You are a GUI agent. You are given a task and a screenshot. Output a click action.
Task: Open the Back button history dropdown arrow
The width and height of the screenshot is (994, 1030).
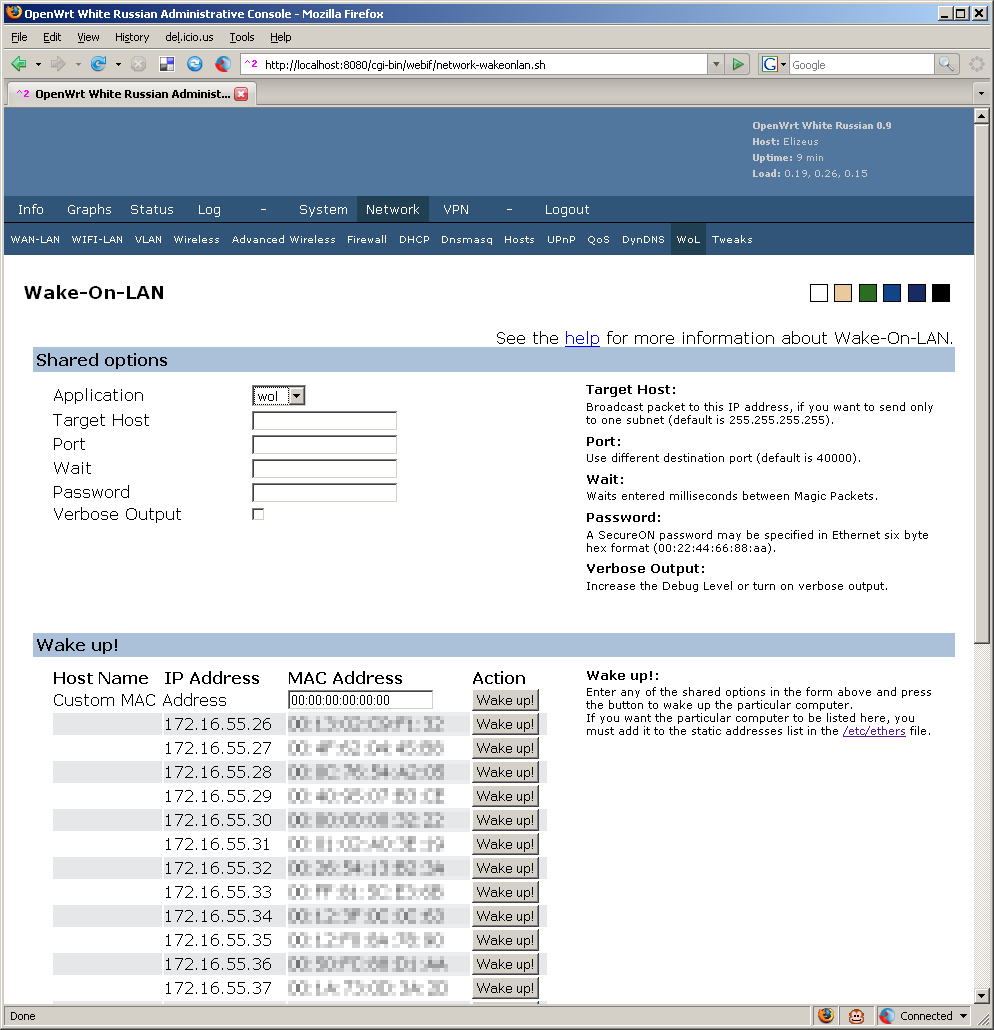click(38, 64)
